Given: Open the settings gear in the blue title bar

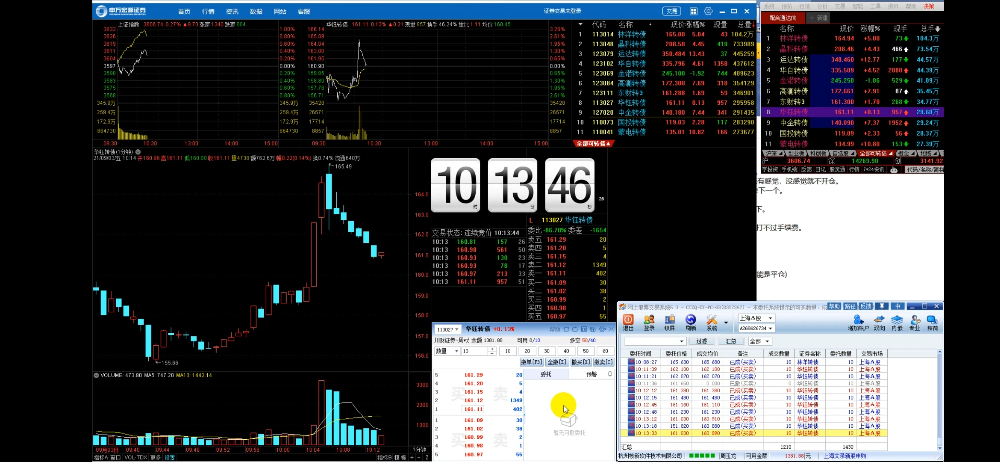Looking at the screenshot, I should click(708, 11).
